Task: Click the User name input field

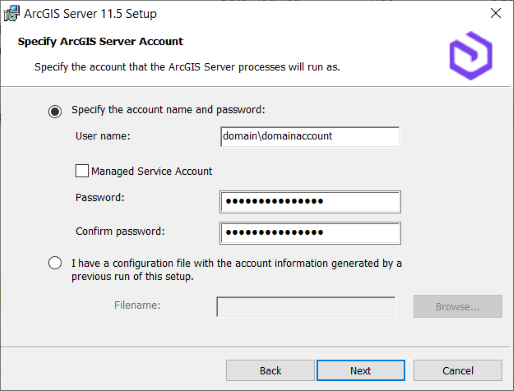Action: pyautogui.click(x=310, y=136)
